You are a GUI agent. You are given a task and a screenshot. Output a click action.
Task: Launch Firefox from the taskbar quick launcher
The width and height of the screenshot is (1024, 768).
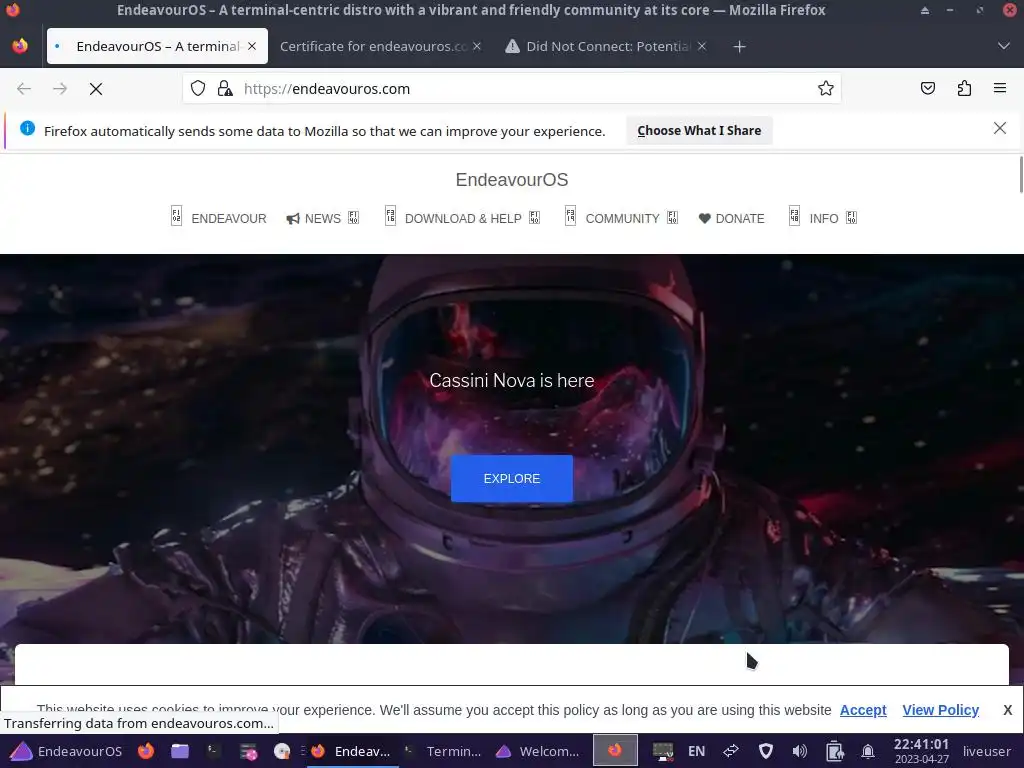[146, 751]
